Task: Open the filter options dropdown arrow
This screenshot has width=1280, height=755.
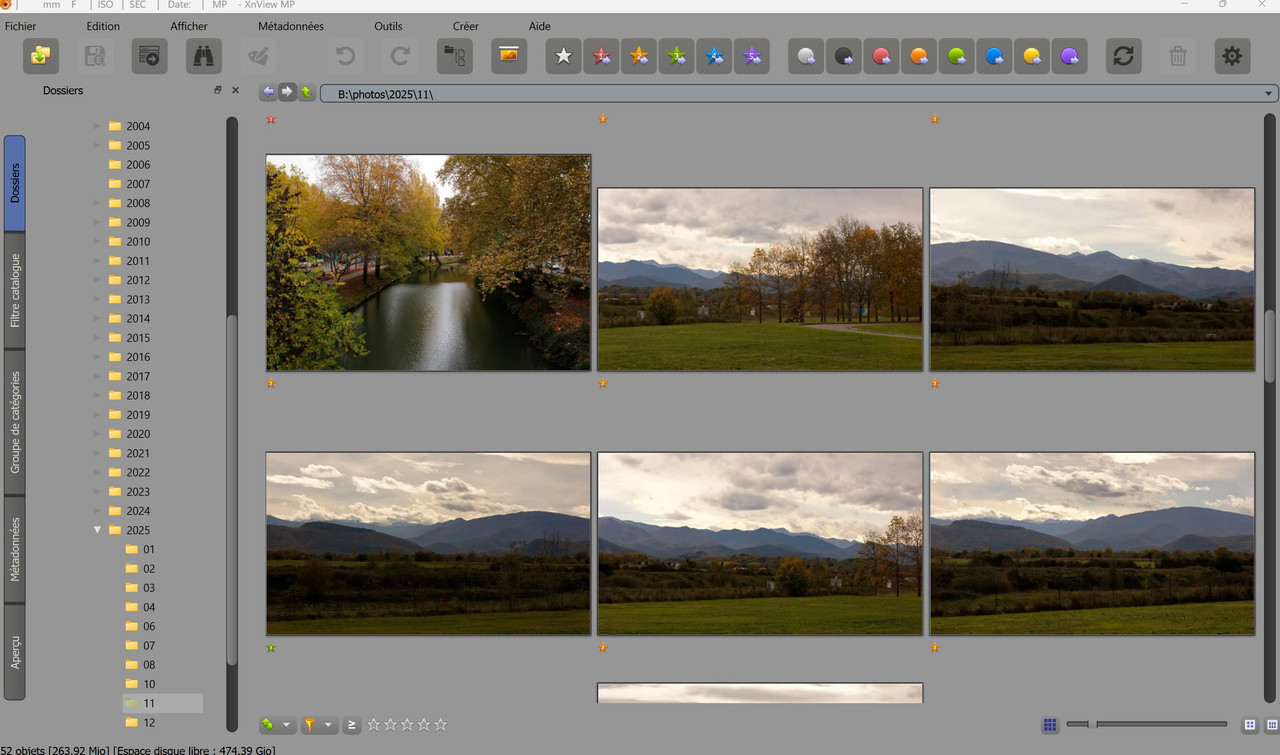Action: 328,724
